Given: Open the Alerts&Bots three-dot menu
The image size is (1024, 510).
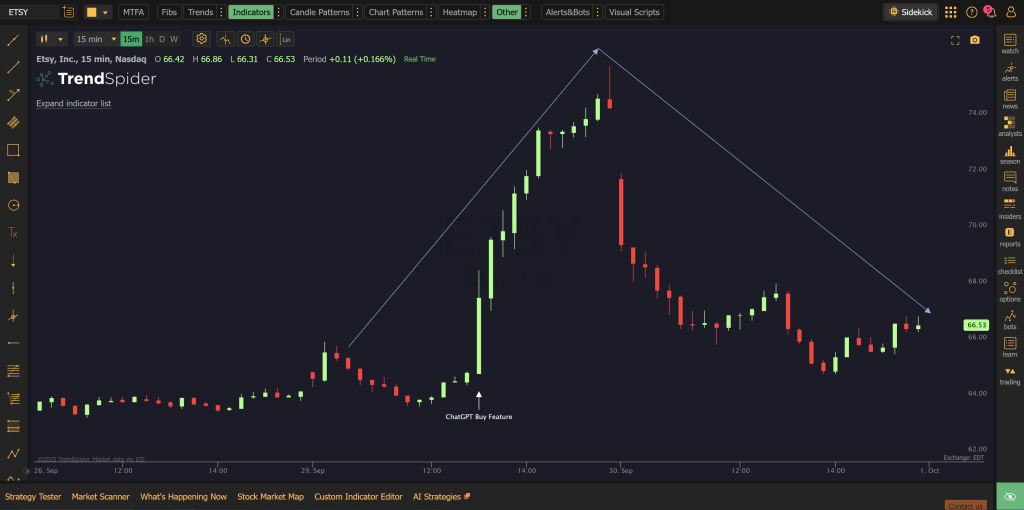Looking at the screenshot, I should (598, 12).
